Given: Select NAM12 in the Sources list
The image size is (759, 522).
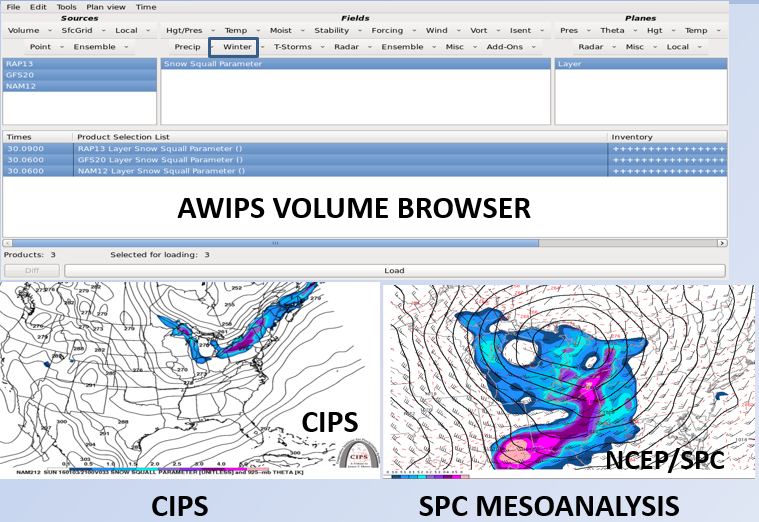Looking at the screenshot, I should (x=80, y=86).
